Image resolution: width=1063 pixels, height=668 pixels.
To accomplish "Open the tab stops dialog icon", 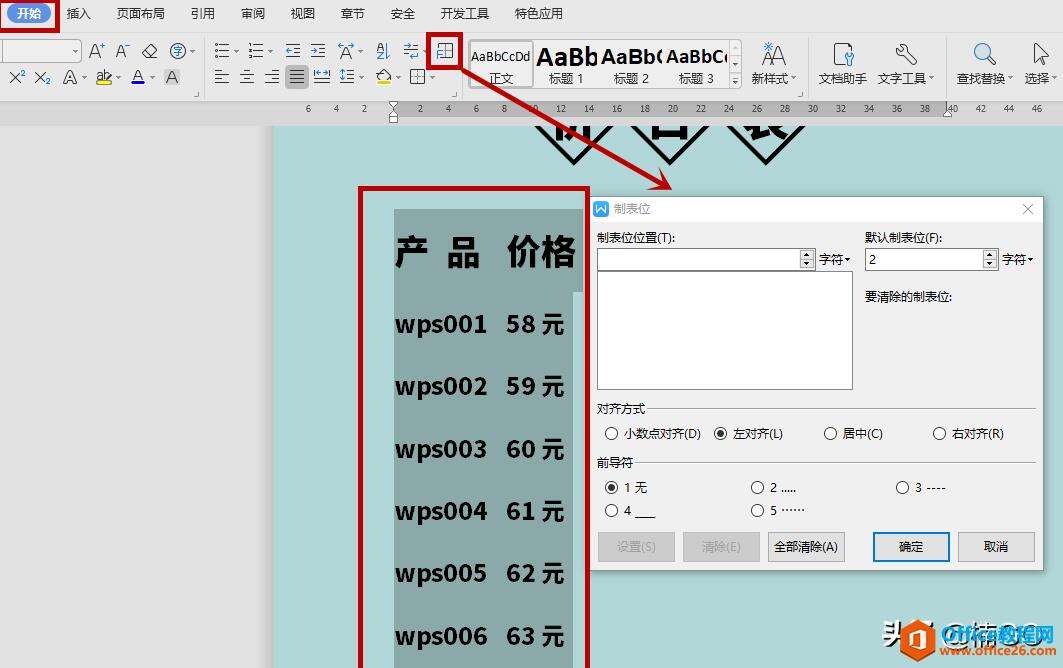I will (445, 51).
